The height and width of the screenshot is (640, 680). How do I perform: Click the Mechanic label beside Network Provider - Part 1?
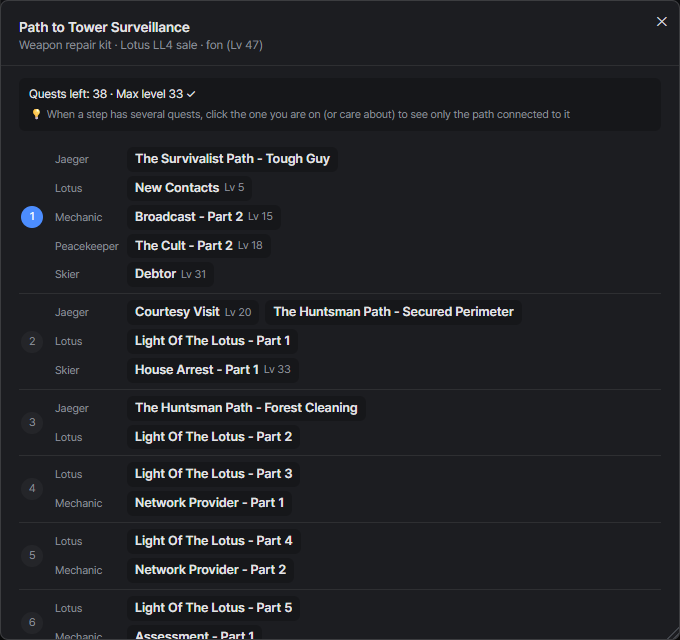pyautogui.click(x=78, y=503)
